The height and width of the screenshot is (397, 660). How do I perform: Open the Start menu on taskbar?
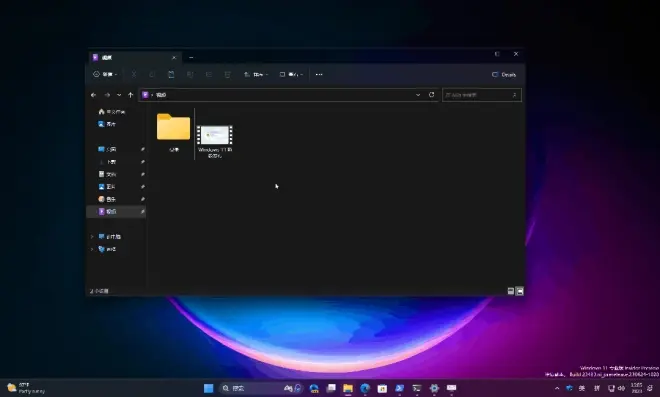208,388
